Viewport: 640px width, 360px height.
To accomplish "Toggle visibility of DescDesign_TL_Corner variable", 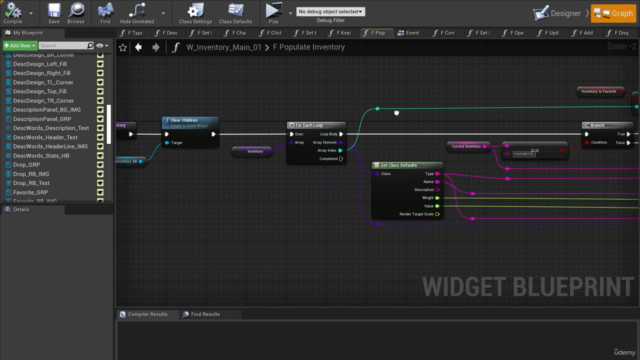I will point(100,82).
